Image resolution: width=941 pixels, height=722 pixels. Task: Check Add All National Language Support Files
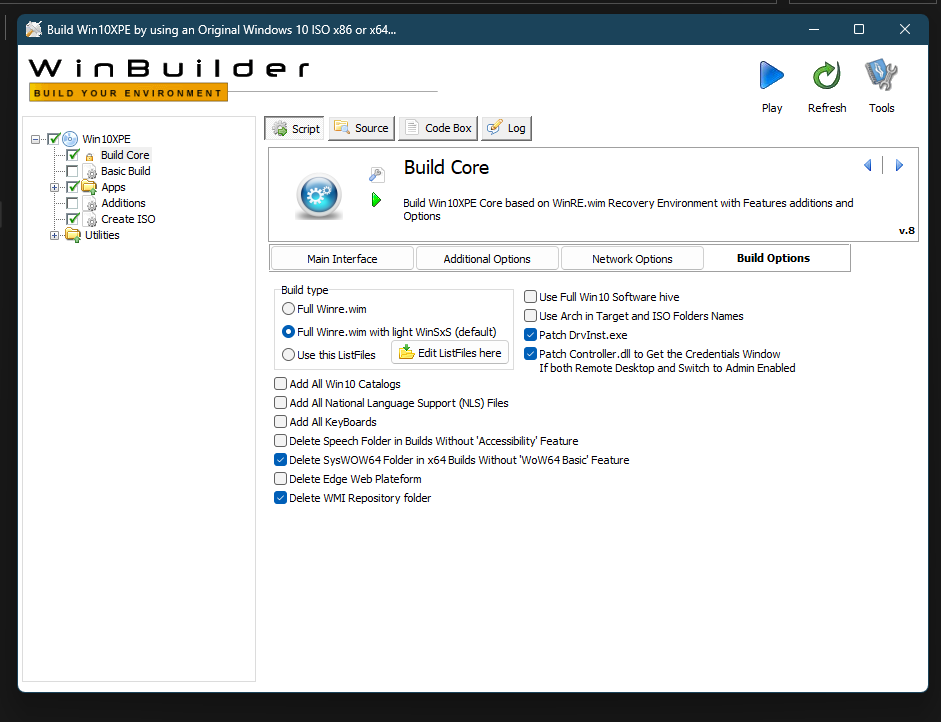(x=280, y=403)
